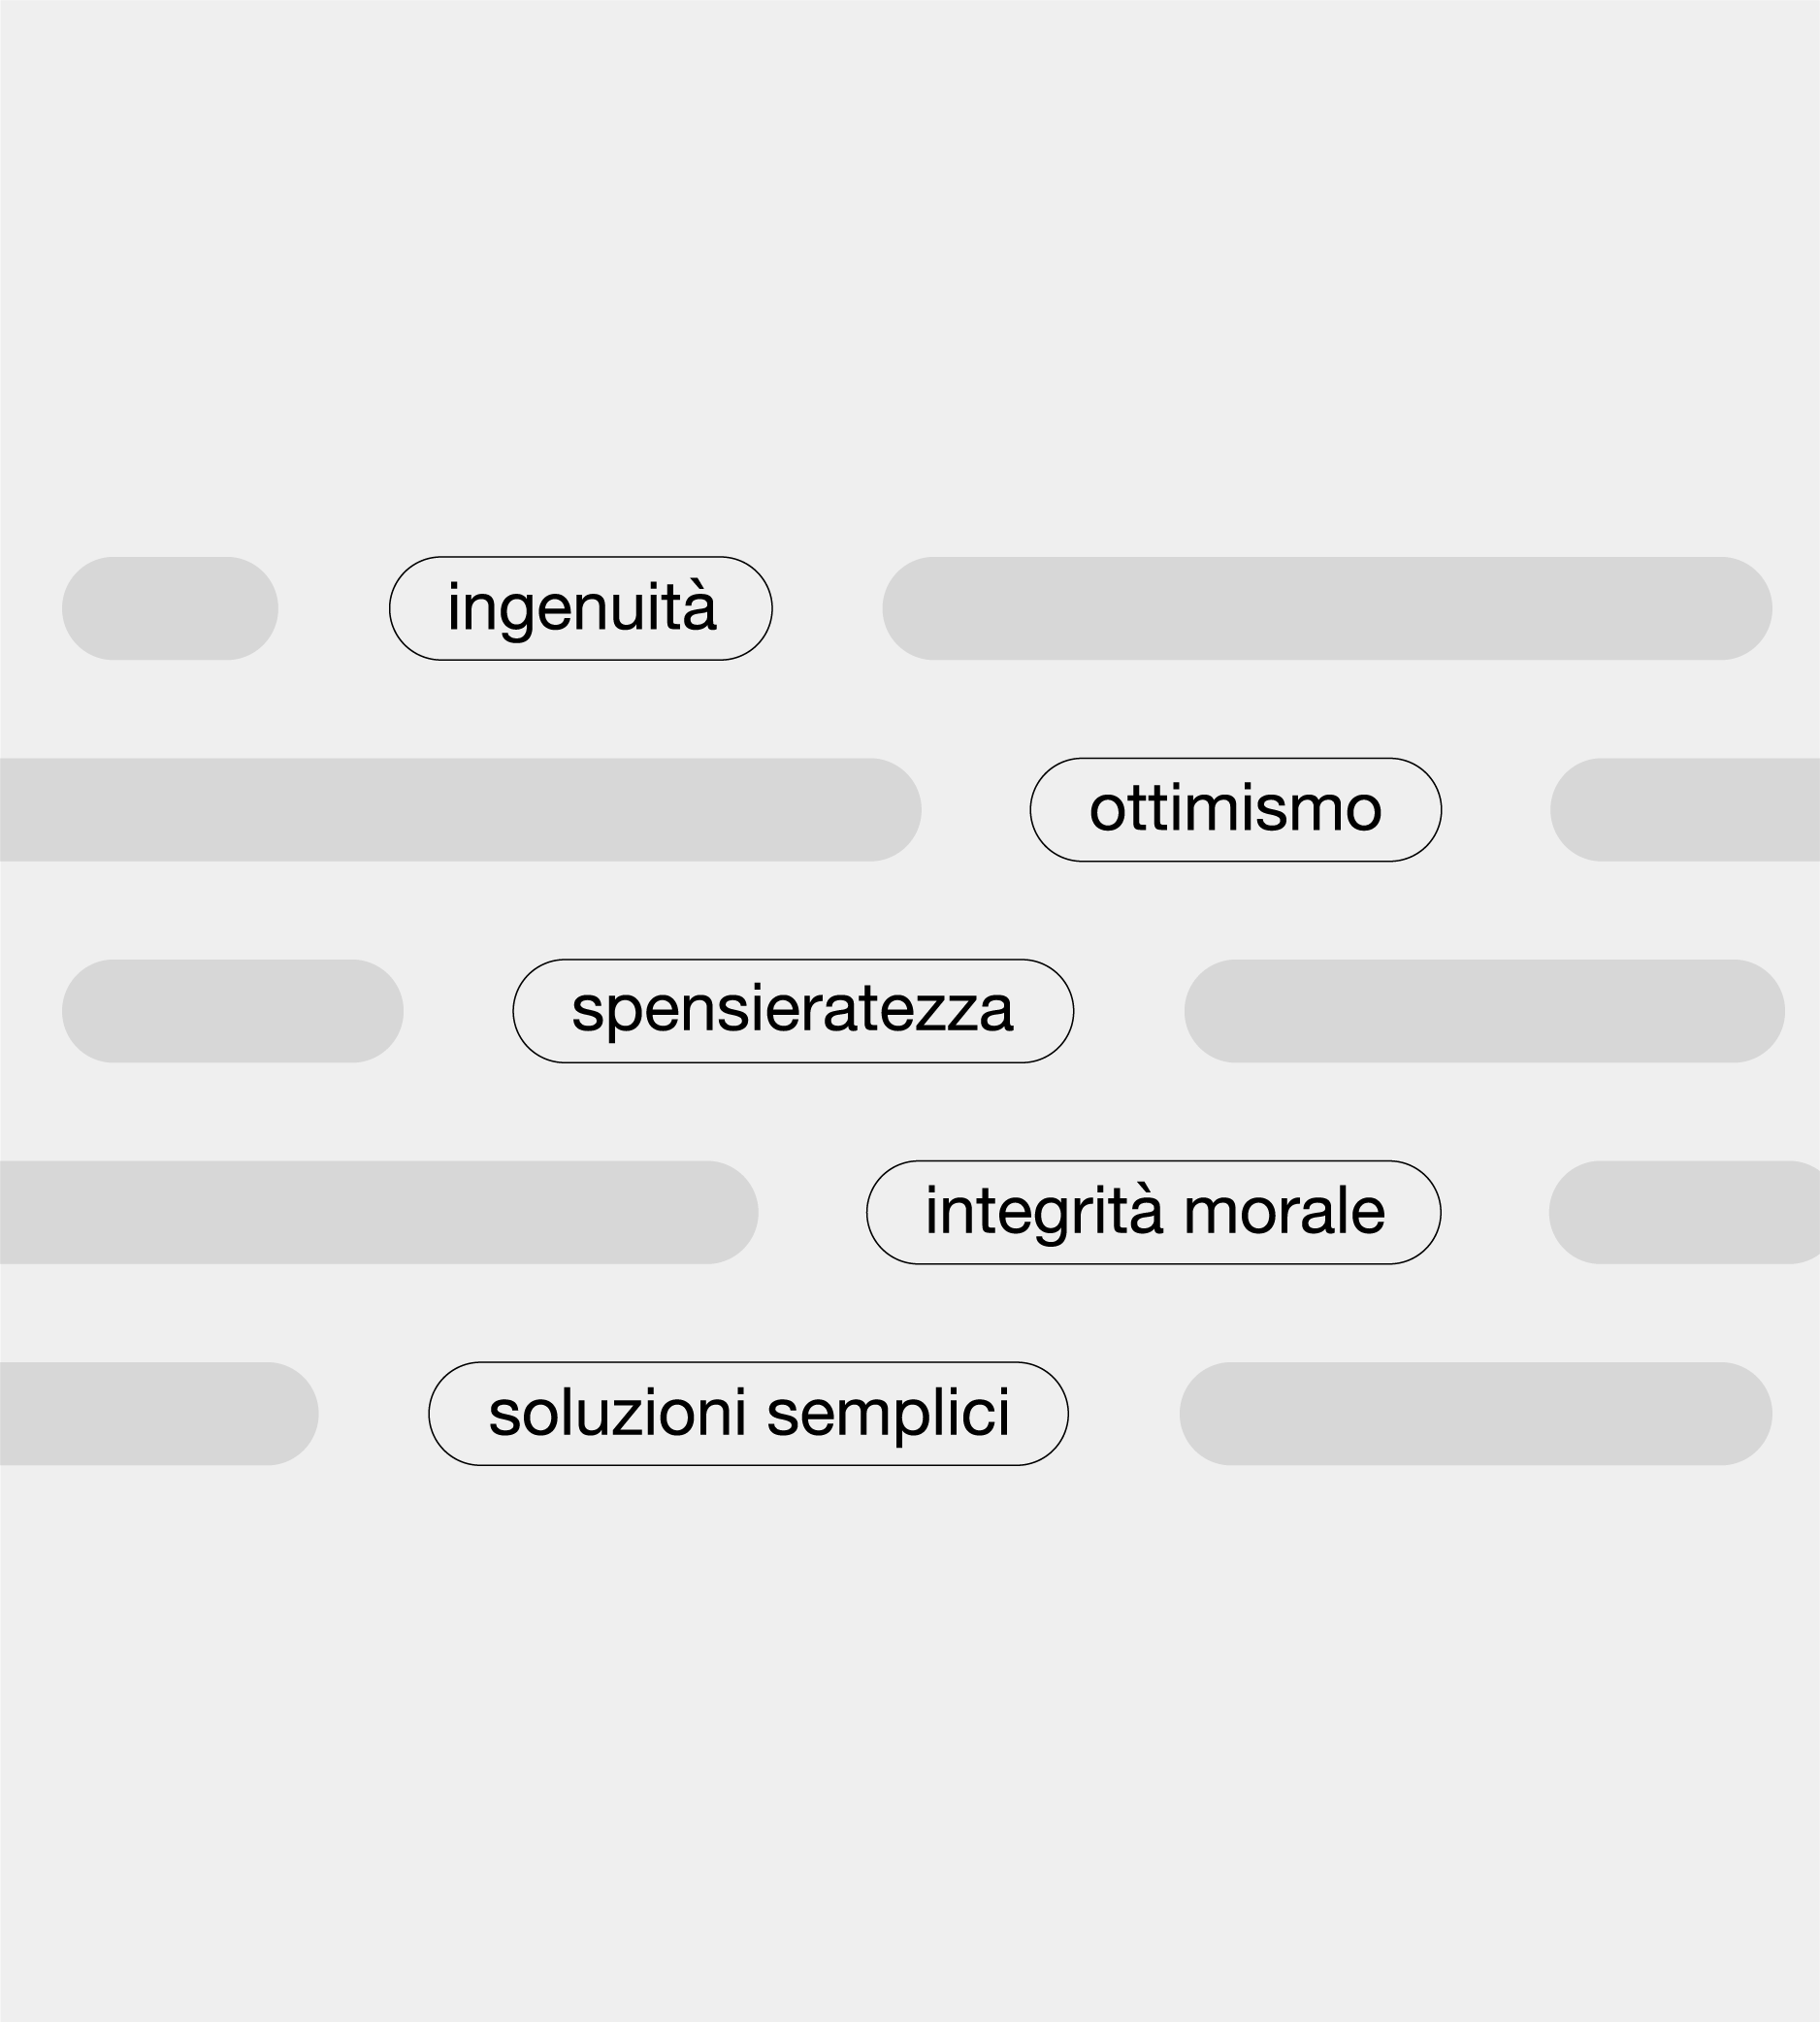
Task: Click the long gray bar right of ingenuità
Action: point(1327,608)
